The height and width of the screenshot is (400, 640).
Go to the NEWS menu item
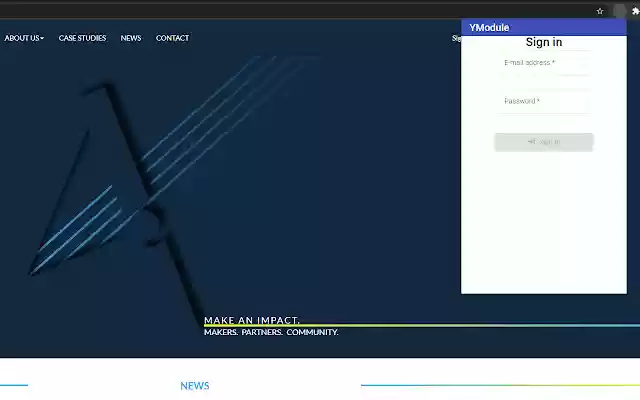coord(131,38)
